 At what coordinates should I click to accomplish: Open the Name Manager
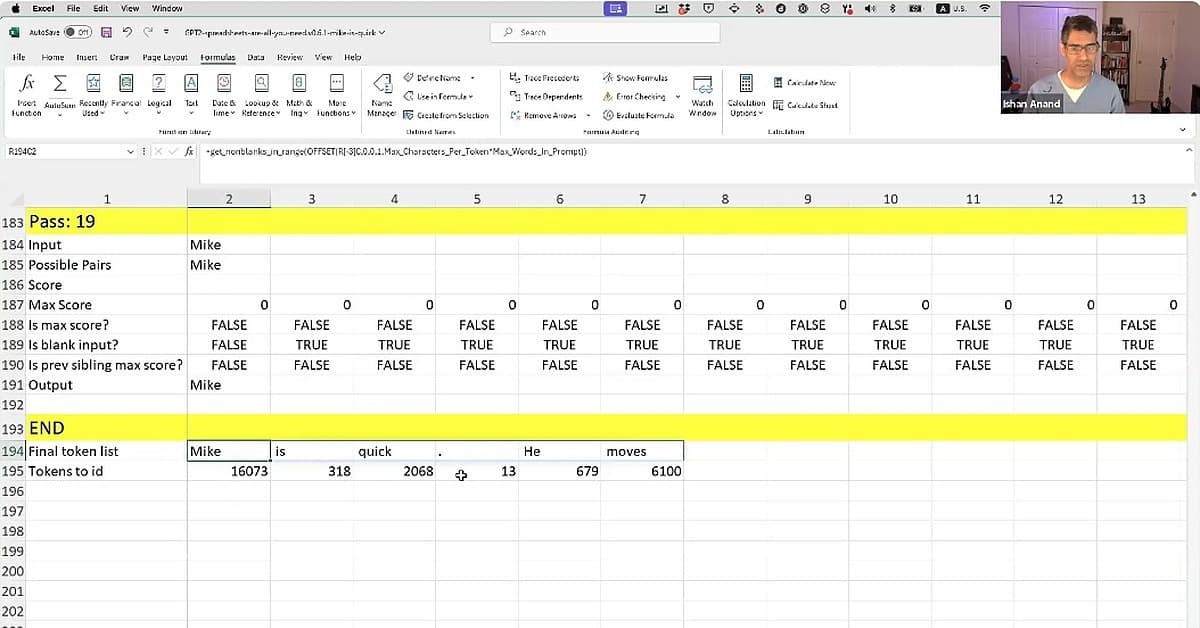(x=381, y=90)
